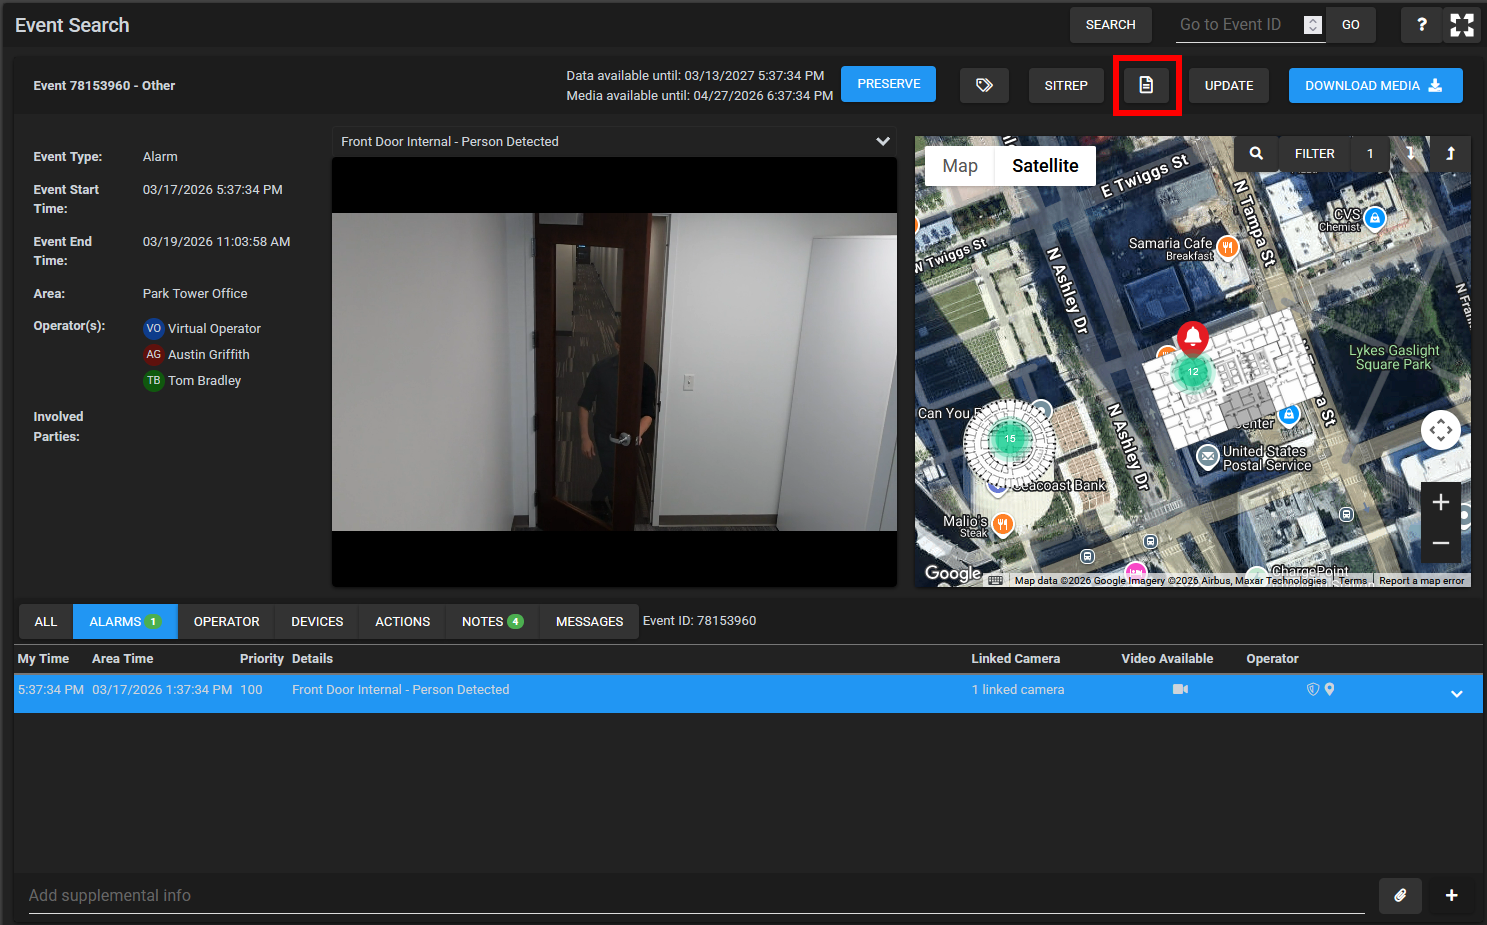Open the event report document icon
Image resolution: width=1487 pixels, height=925 pixels.
[1146, 85]
